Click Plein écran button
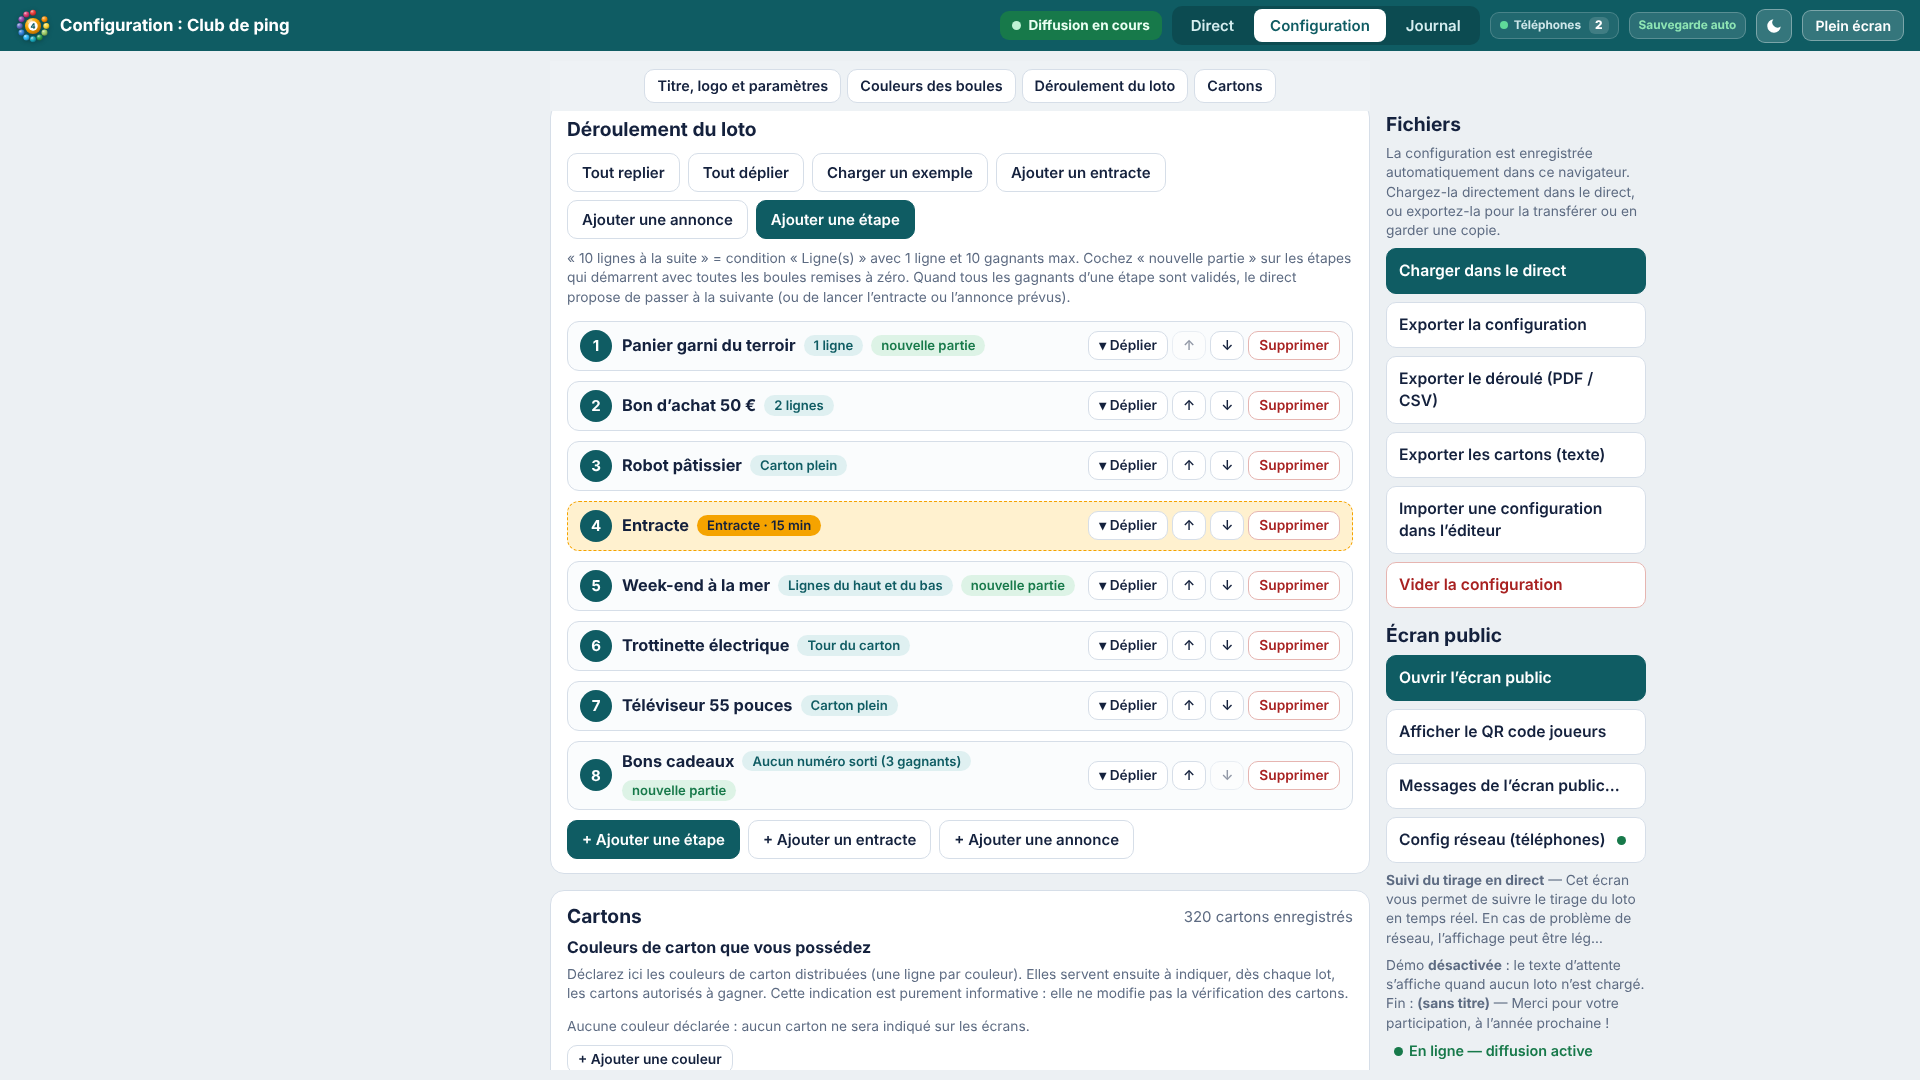 click(1852, 26)
